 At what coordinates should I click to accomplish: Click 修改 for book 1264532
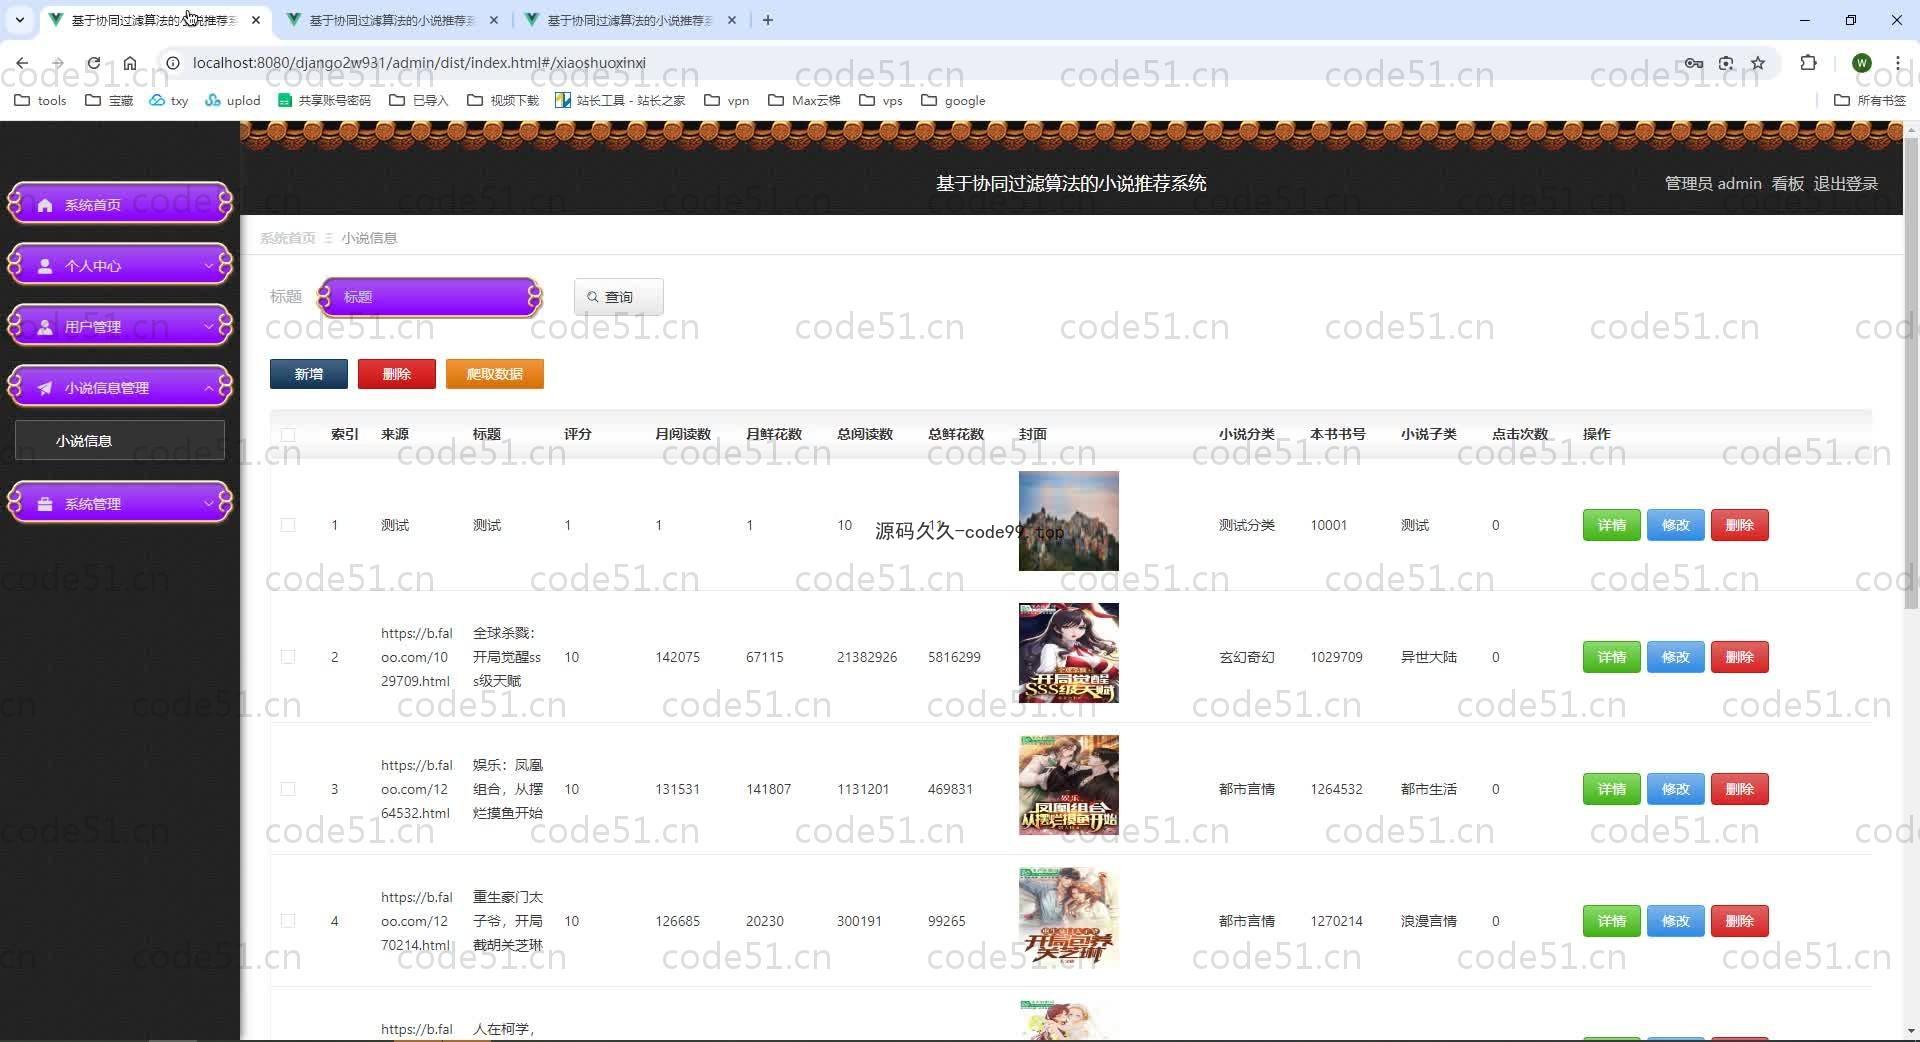1675,789
